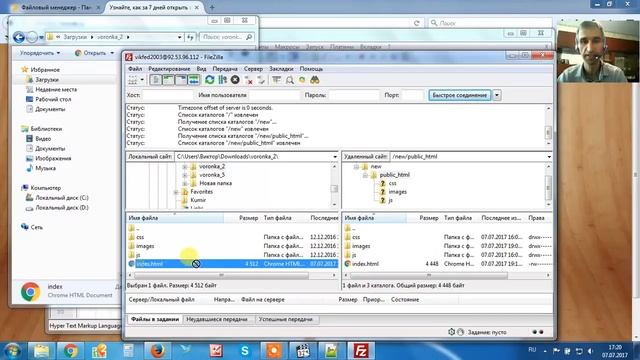The width and height of the screenshot is (640, 360).
Task: Open Firefox from the taskbar
Action: coord(157,351)
